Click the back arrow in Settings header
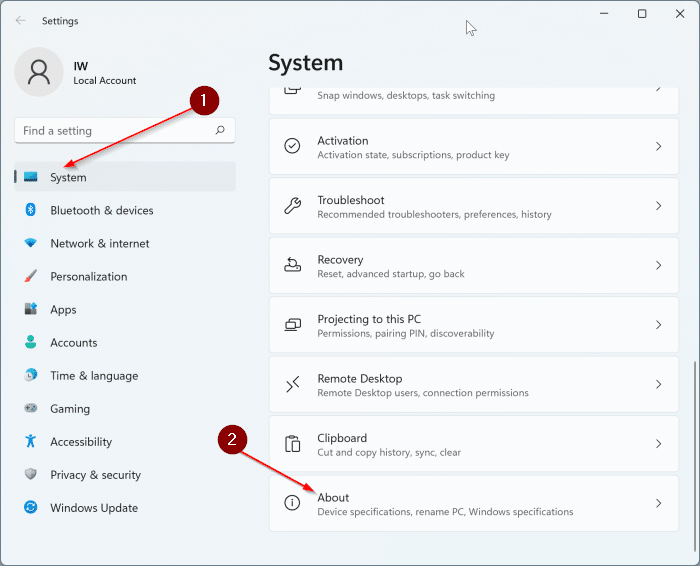 pos(21,21)
